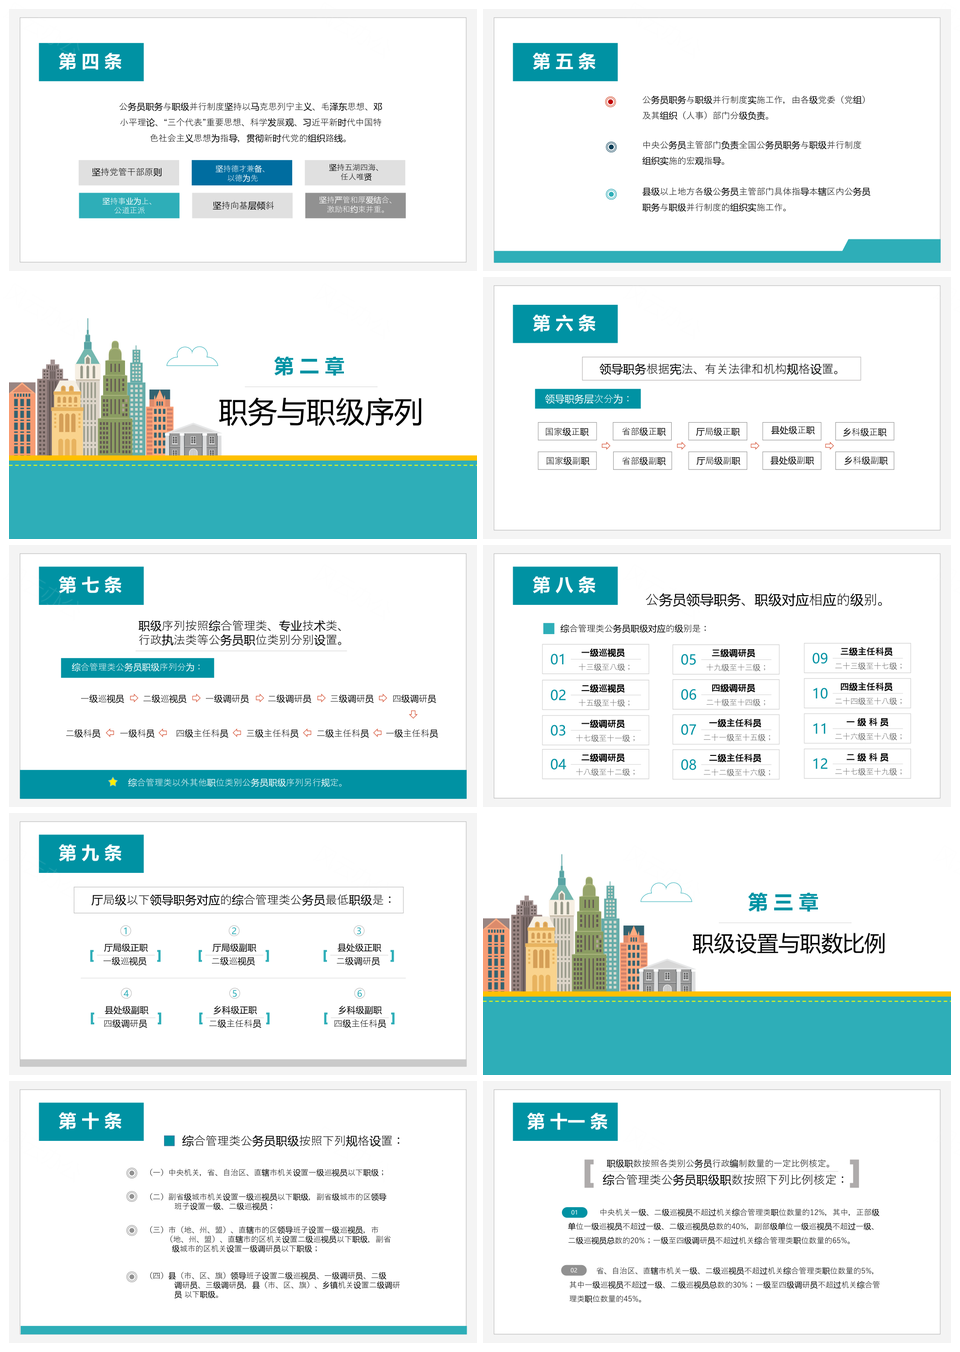Select the red radio bullet in 第五条
960x1352 pixels.
[x=611, y=101]
